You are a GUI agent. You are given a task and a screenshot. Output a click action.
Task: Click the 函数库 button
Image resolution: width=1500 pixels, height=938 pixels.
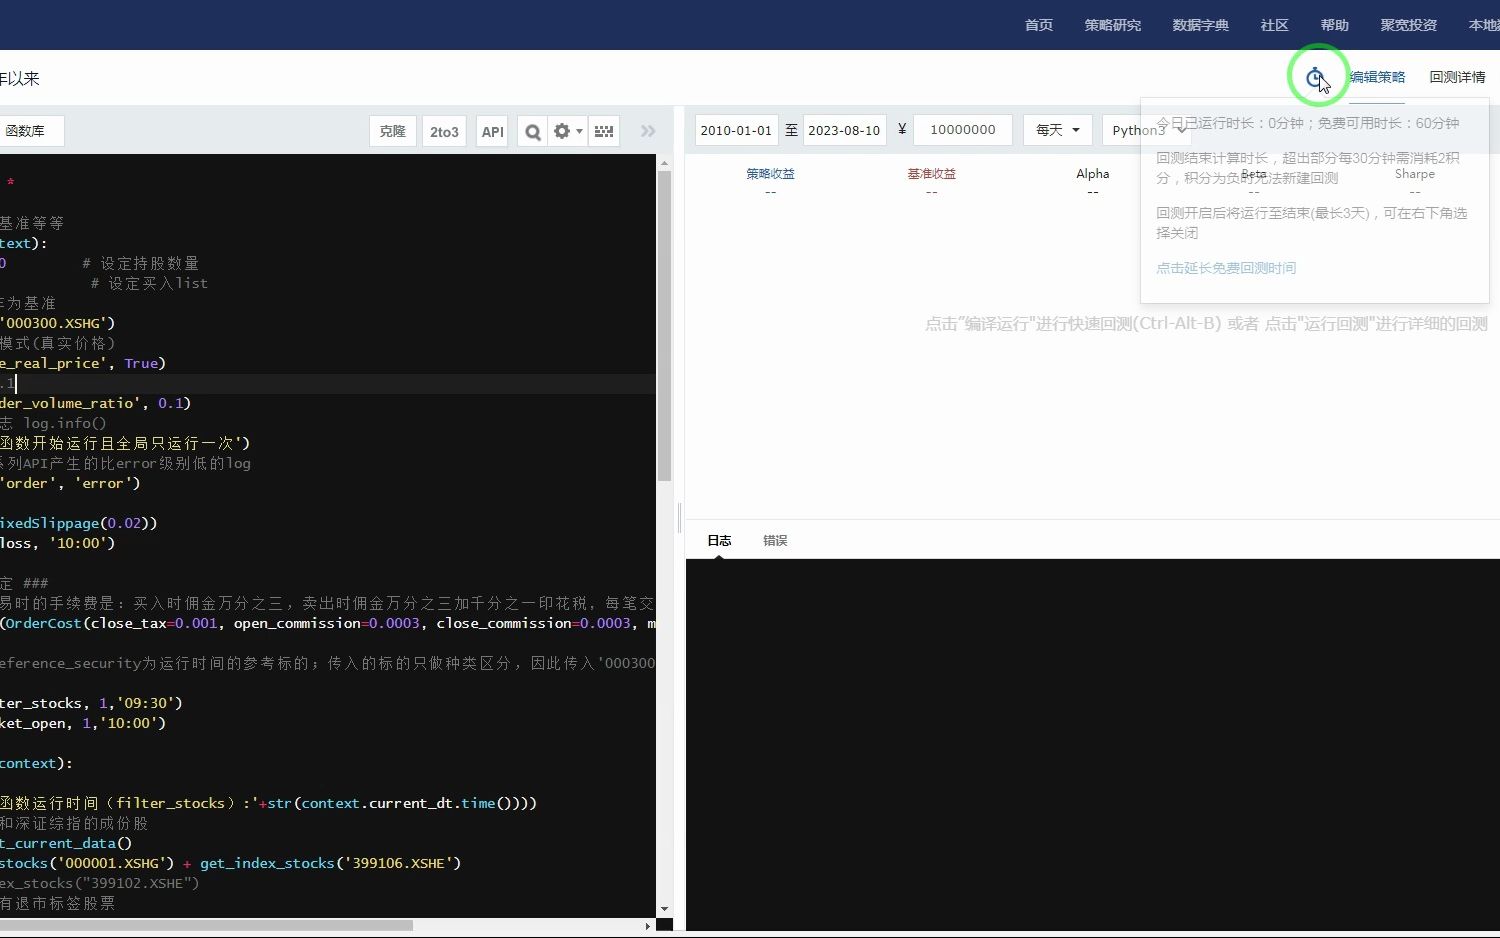coord(30,131)
